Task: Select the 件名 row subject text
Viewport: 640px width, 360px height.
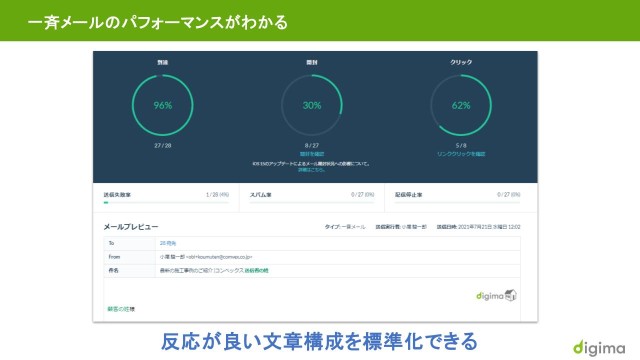Action: click(214, 271)
